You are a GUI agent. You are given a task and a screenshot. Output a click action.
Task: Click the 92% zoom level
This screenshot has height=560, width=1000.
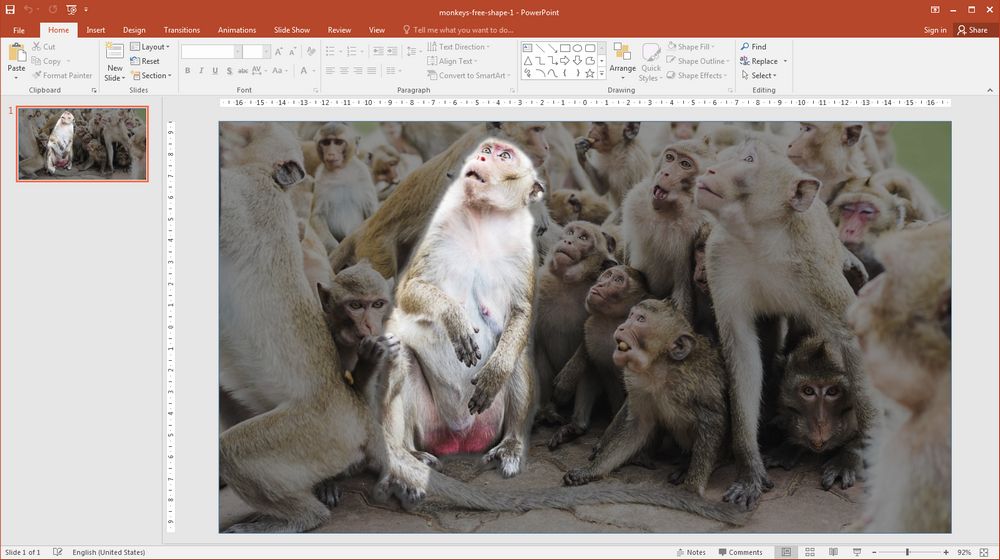click(x=964, y=552)
